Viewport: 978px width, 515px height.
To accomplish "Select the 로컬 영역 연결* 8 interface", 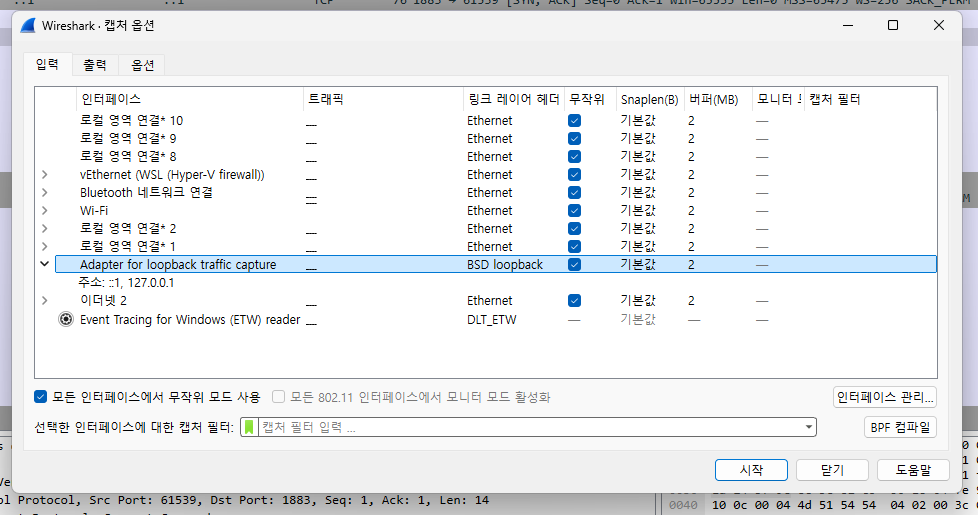I will (128, 156).
